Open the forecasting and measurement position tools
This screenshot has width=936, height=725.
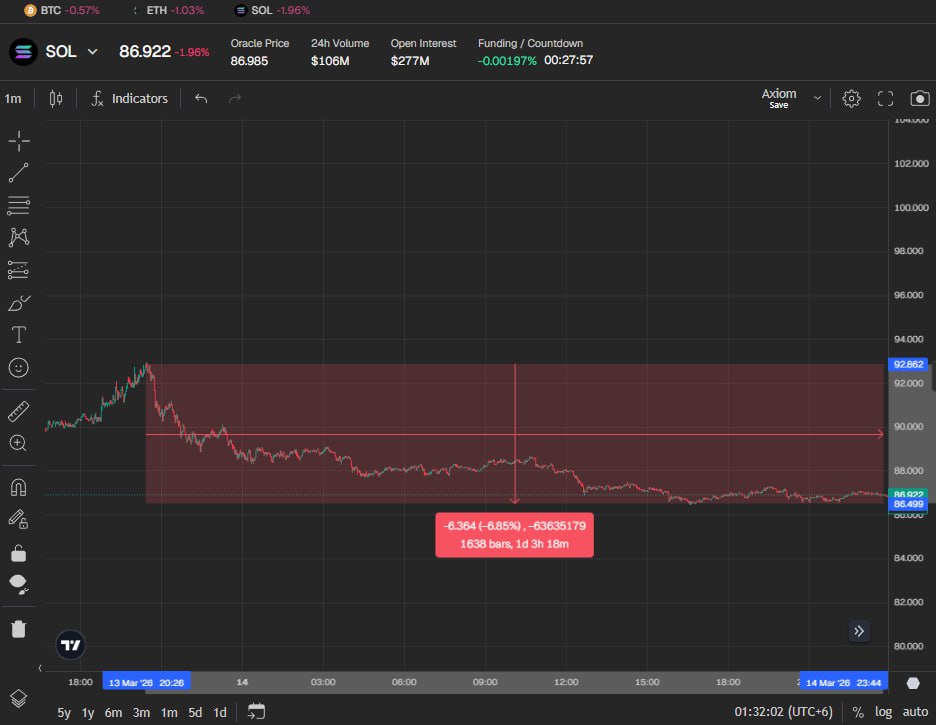tap(19, 270)
